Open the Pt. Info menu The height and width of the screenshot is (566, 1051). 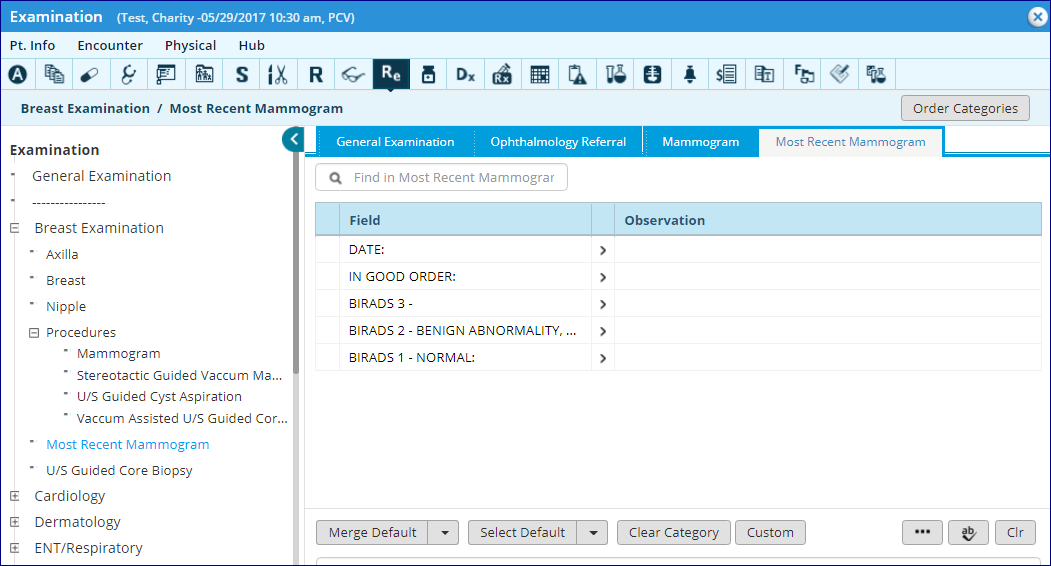32,46
